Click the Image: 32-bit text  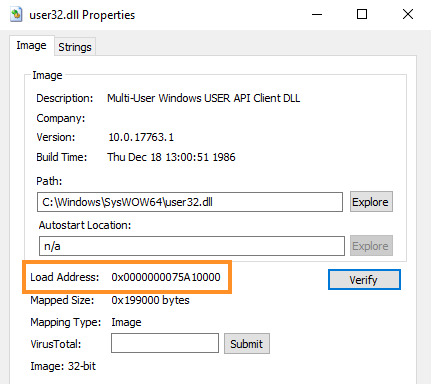click(x=63, y=366)
